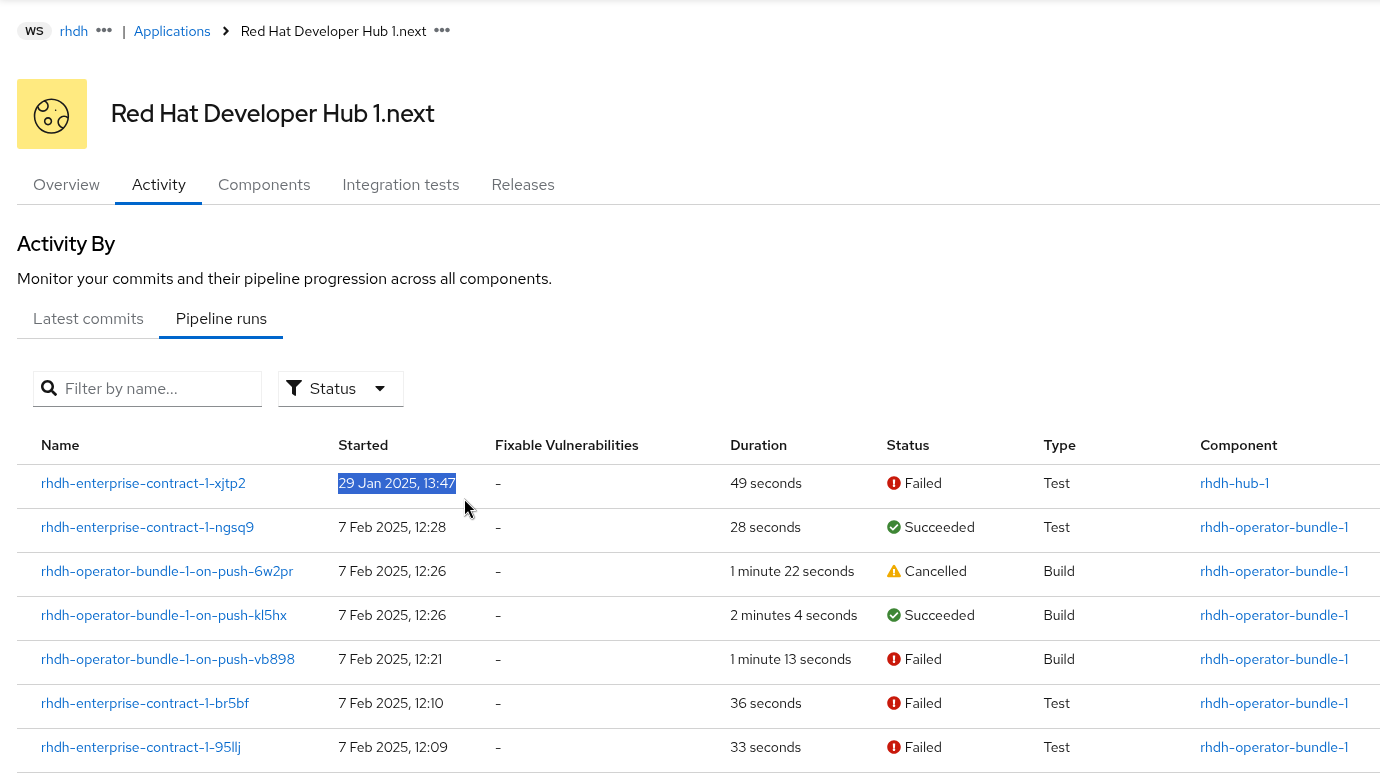Click the green Succeeded icon for ngsq9 run
The height and width of the screenshot is (773, 1380).
pyautogui.click(x=893, y=527)
